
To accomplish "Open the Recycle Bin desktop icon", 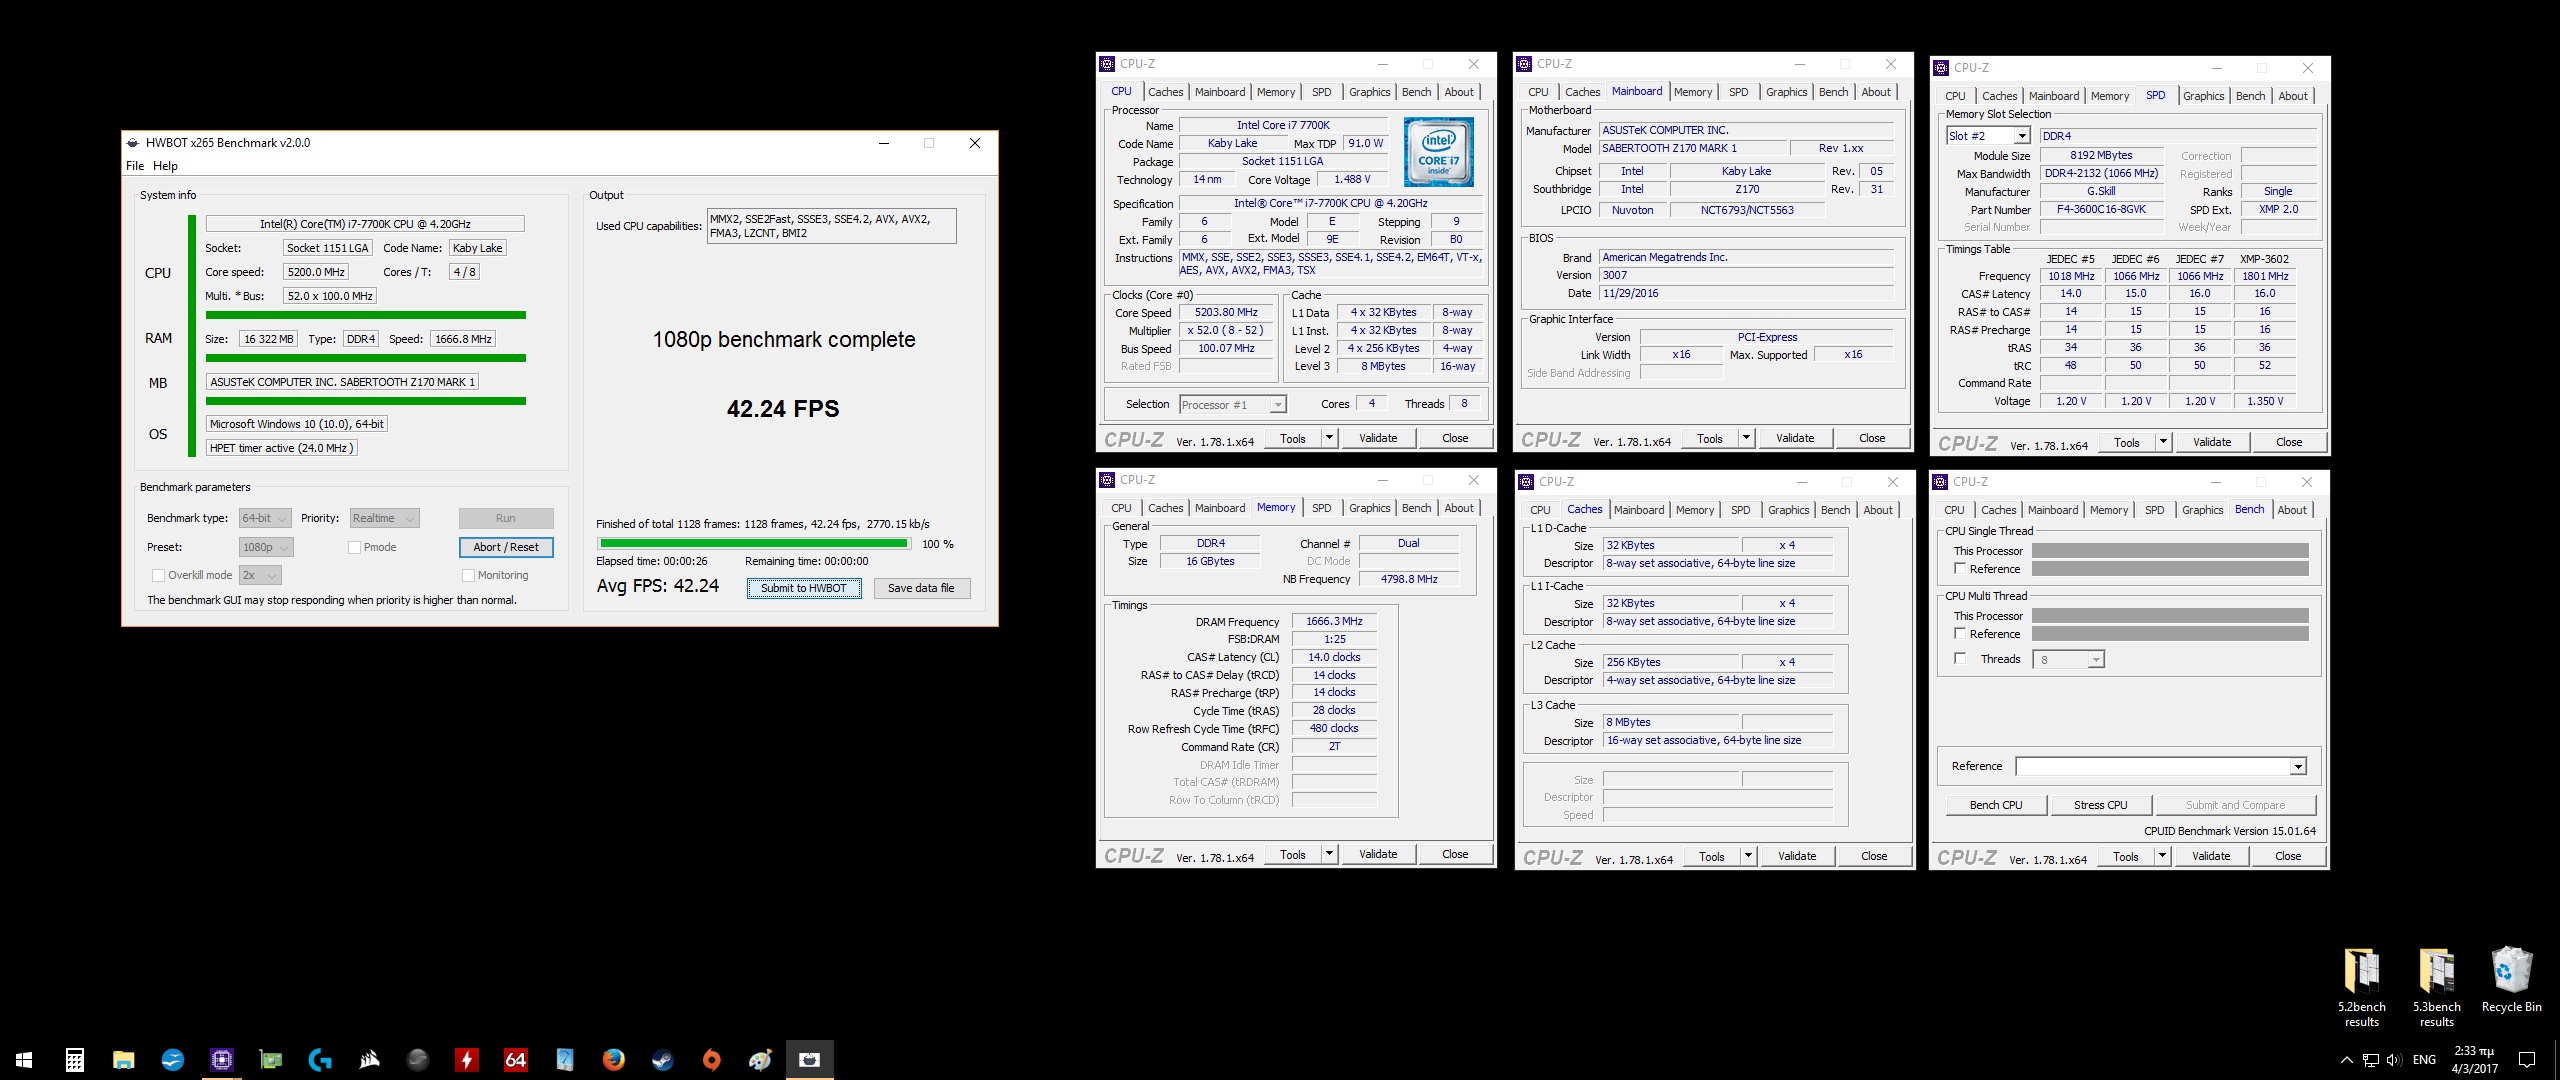I will tap(2511, 980).
